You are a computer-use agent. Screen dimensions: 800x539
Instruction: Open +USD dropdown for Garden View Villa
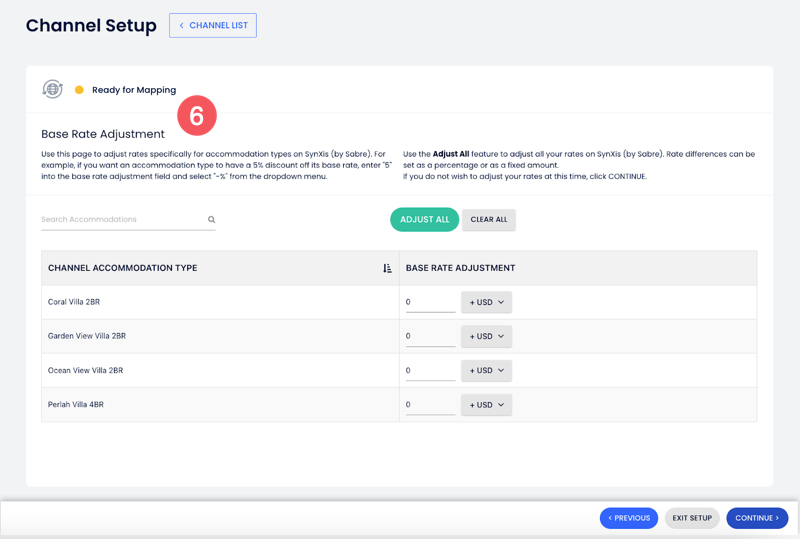486,336
